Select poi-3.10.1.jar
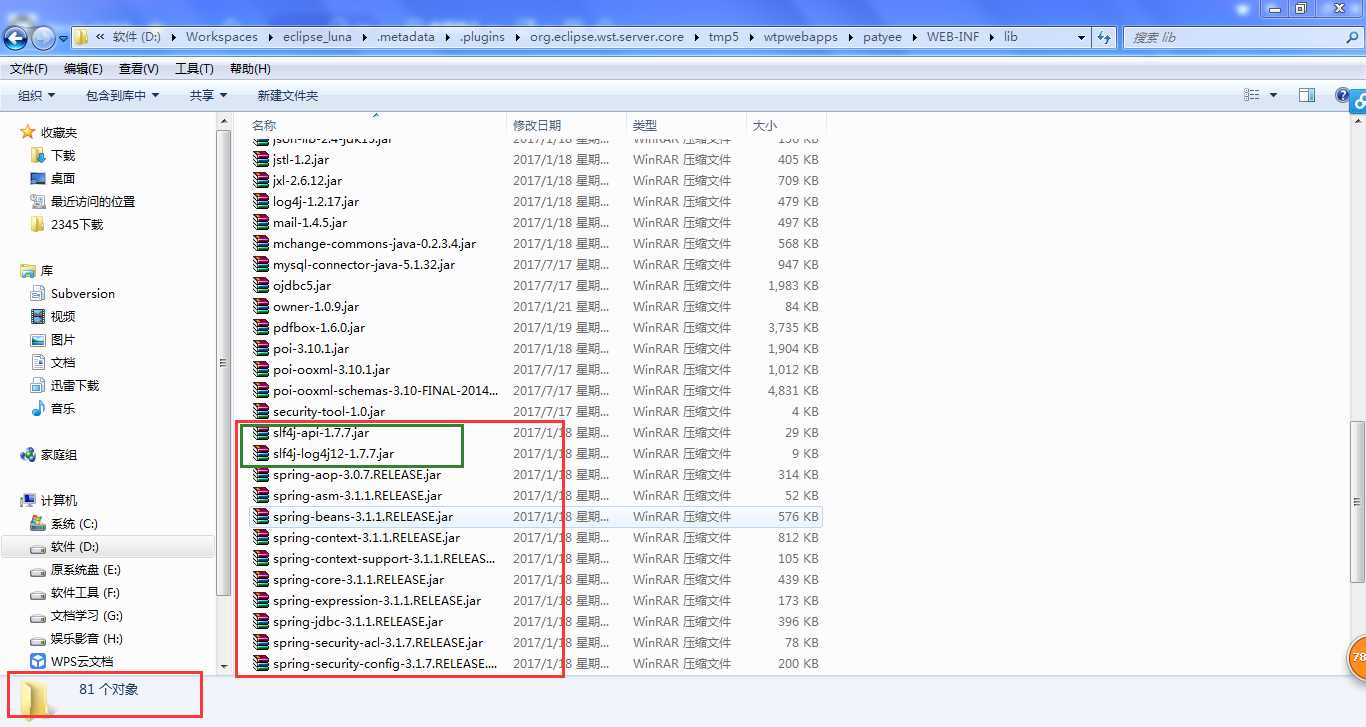 (x=311, y=348)
